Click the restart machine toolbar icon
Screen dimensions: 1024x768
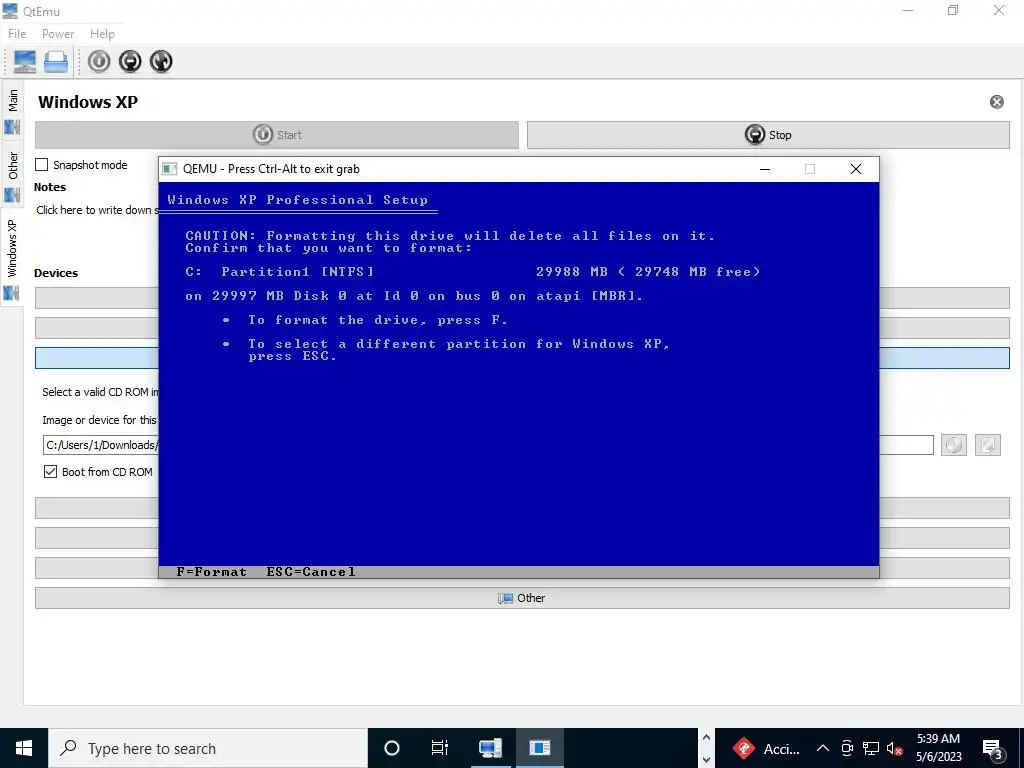click(x=161, y=61)
